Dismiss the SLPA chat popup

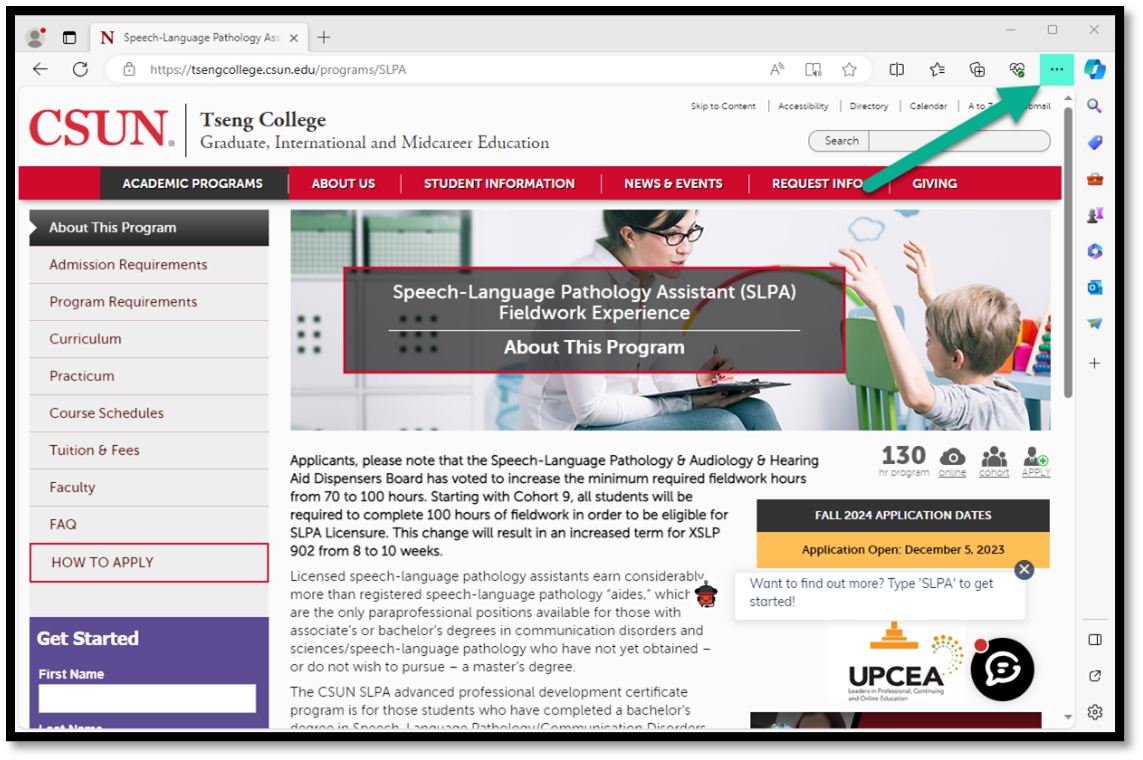(1023, 569)
